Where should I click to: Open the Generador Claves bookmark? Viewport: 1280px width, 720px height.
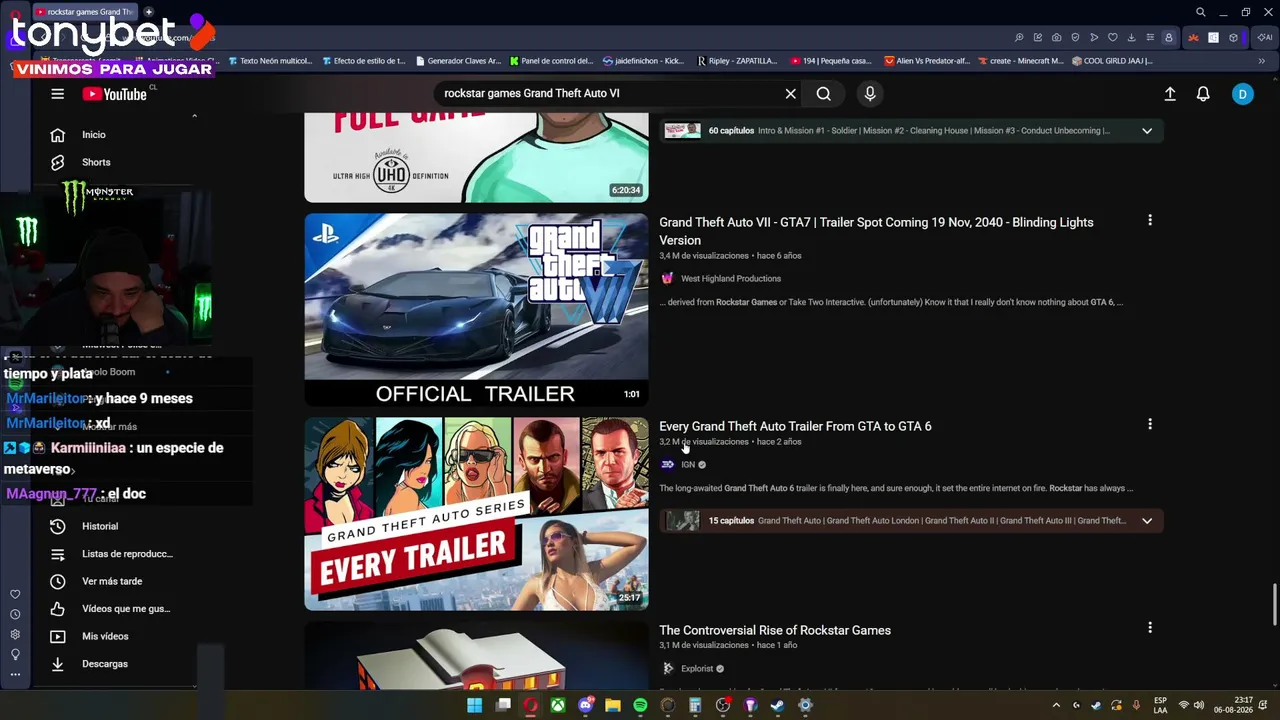pos(458,61)
